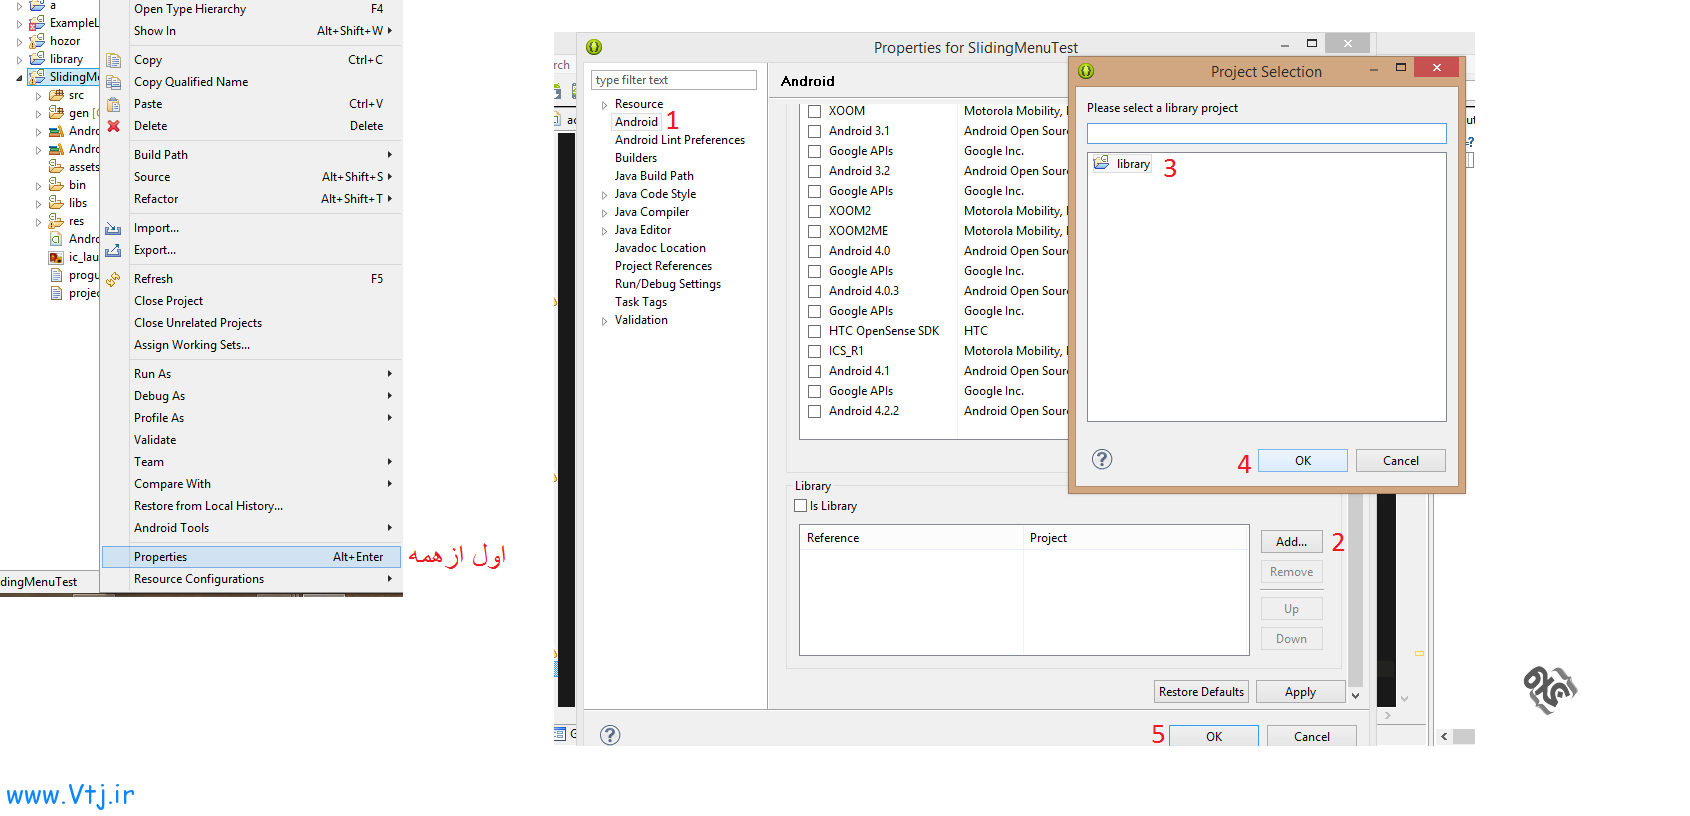The height and width of the screenshot is (816, 1690).
Task: Click the Import icon in context menu
Action: click(x=114, y=228)
